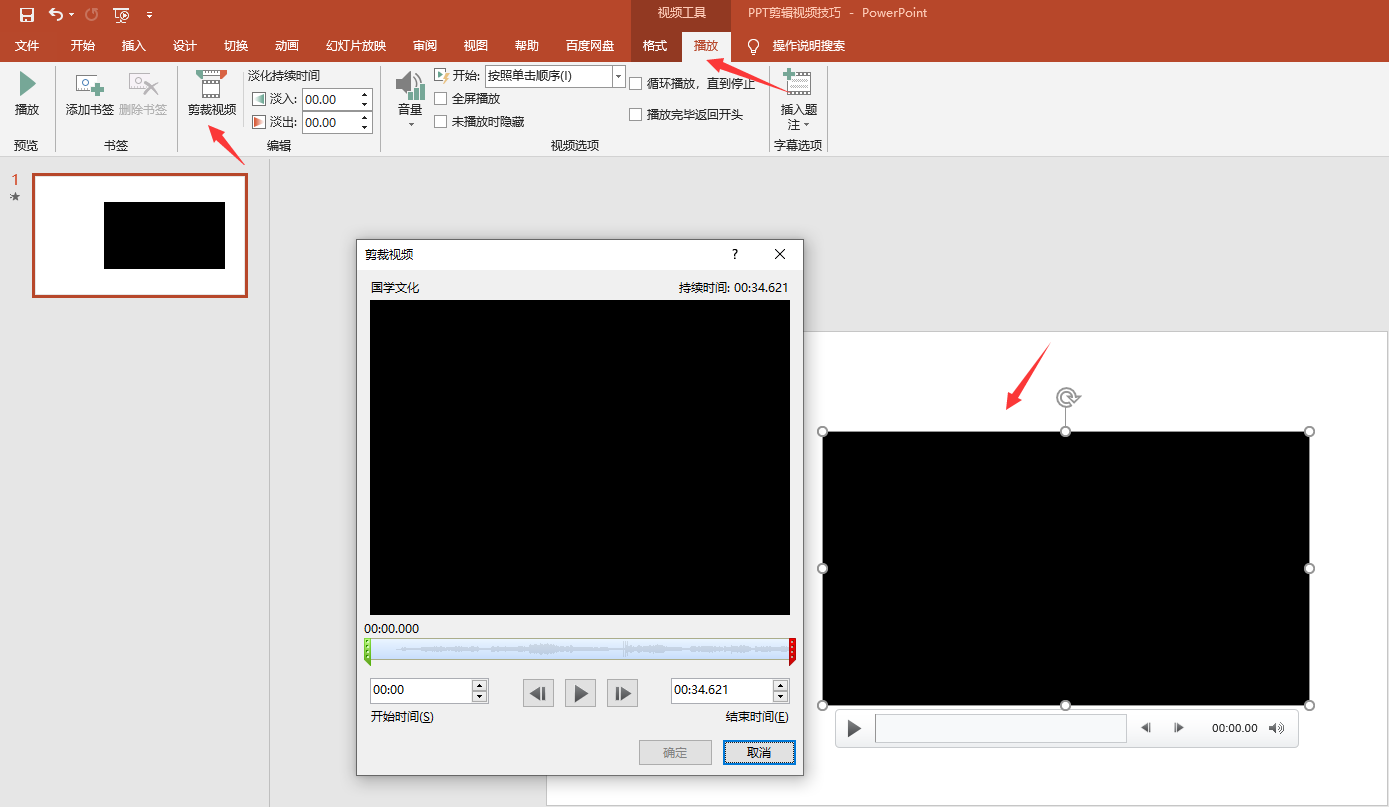This screenshot has width=1389, height=807.
Task: Switch to the 格式 video tools tab
Action: click(x=655, y=46)
